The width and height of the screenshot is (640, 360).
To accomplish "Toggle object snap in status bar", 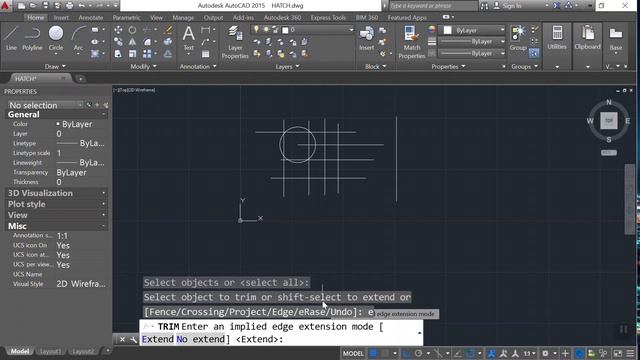I will 470,353.
